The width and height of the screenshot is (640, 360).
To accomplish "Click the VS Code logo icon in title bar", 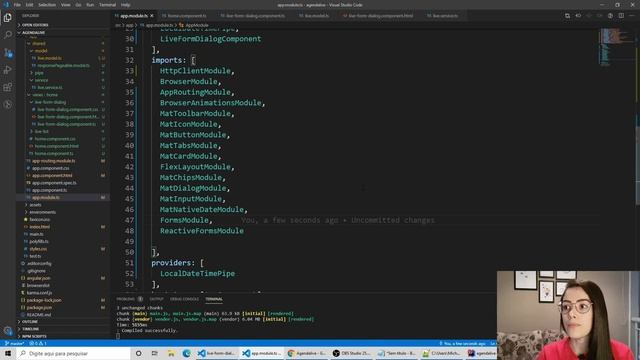I will 6,5.
